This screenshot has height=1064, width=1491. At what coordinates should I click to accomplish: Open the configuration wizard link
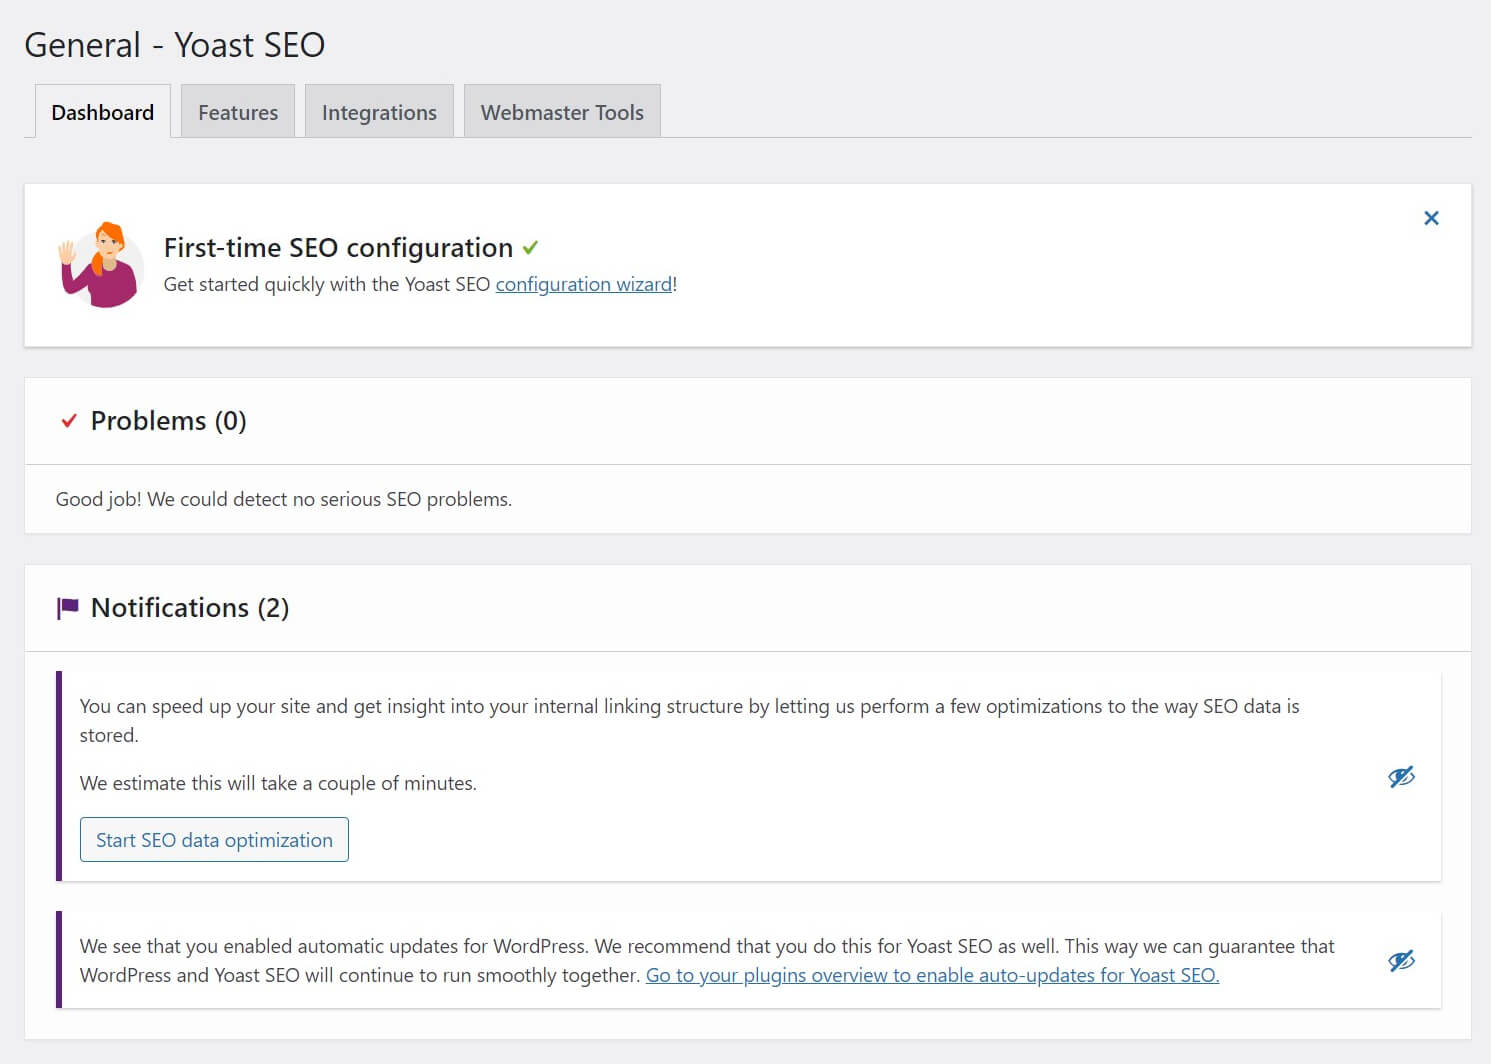coord(584,284)
